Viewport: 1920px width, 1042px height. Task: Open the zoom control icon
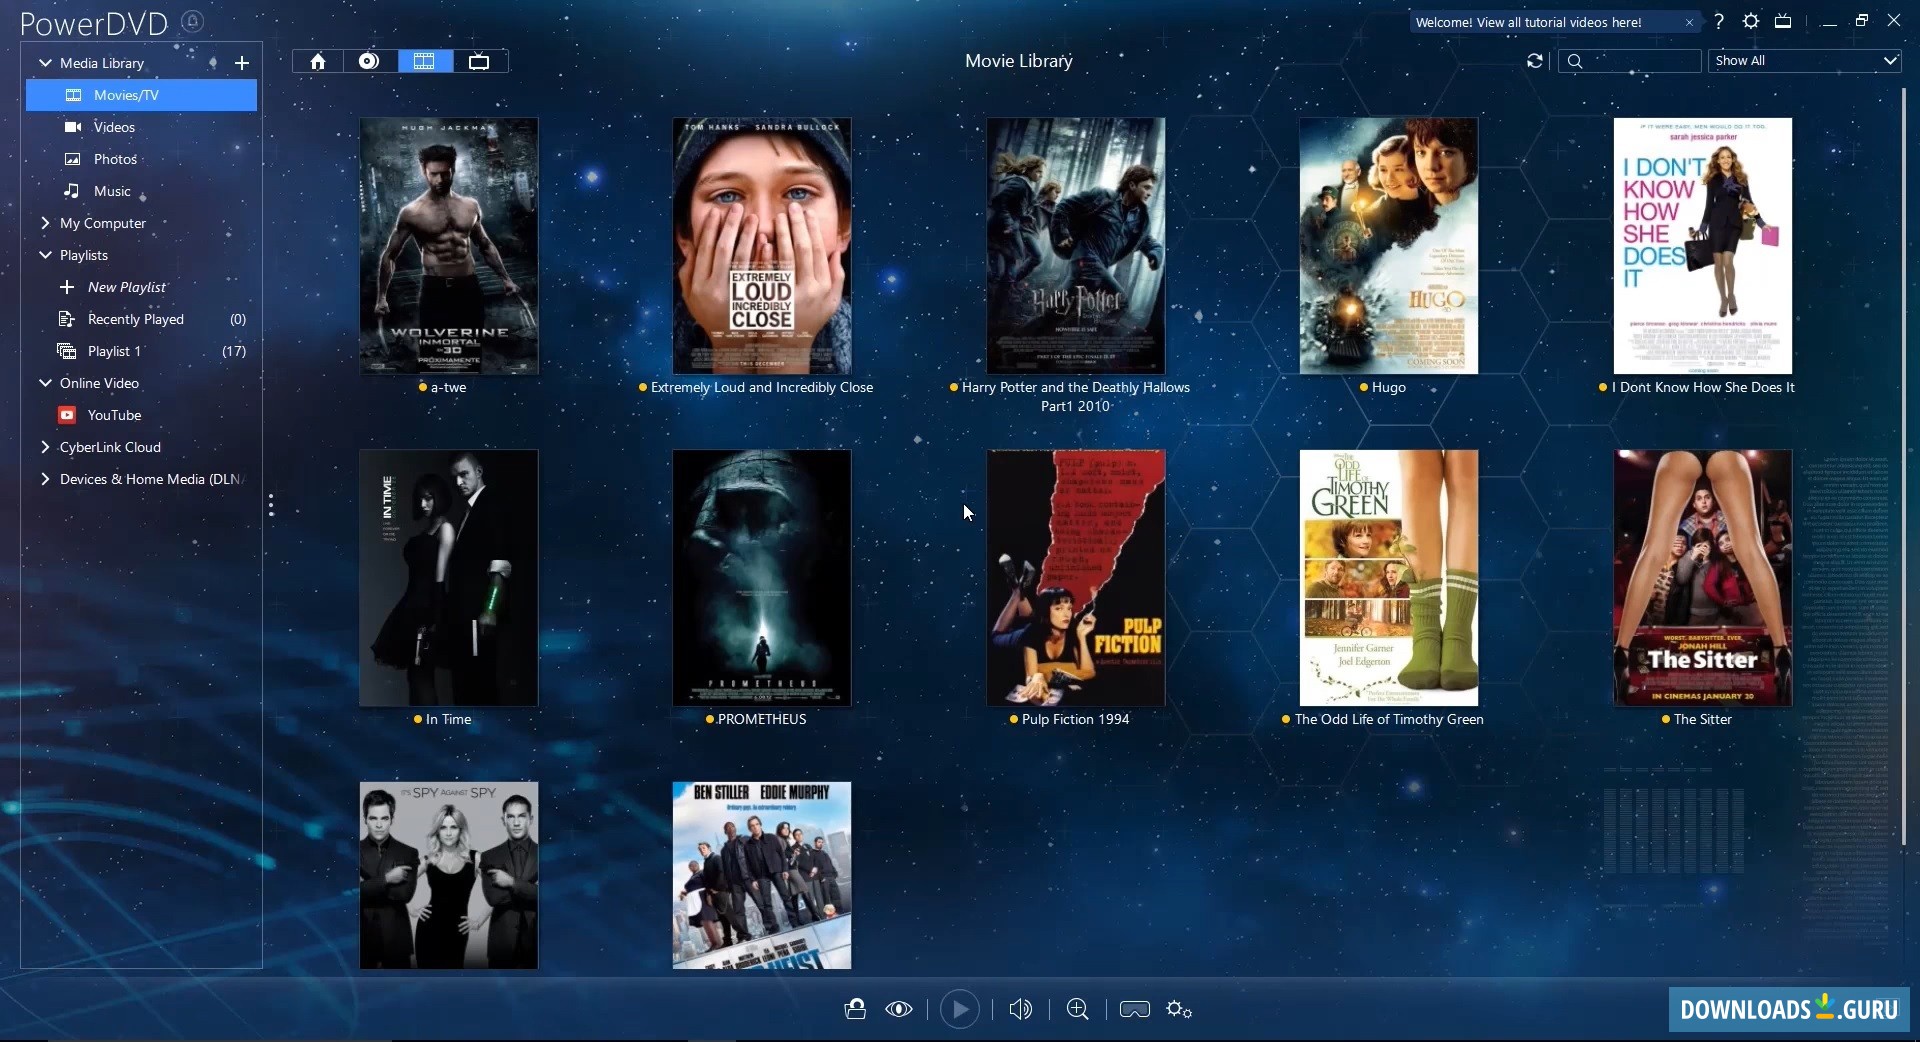point(1077,1009)
